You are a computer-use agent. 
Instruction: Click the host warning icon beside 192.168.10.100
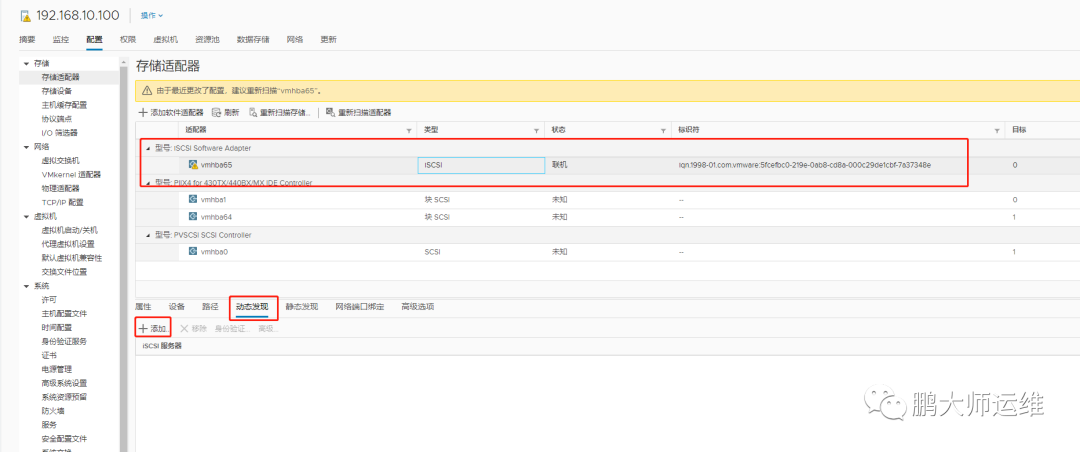tap(25, 15)
